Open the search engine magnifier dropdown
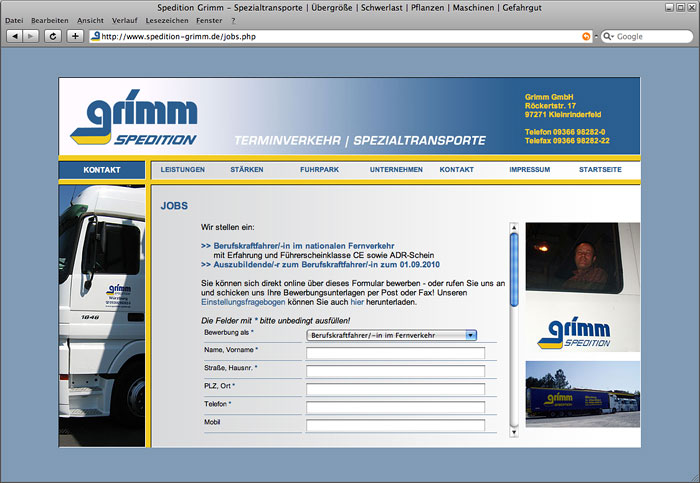The height and width of the screenshot is (483, 700). pos(608,36)
